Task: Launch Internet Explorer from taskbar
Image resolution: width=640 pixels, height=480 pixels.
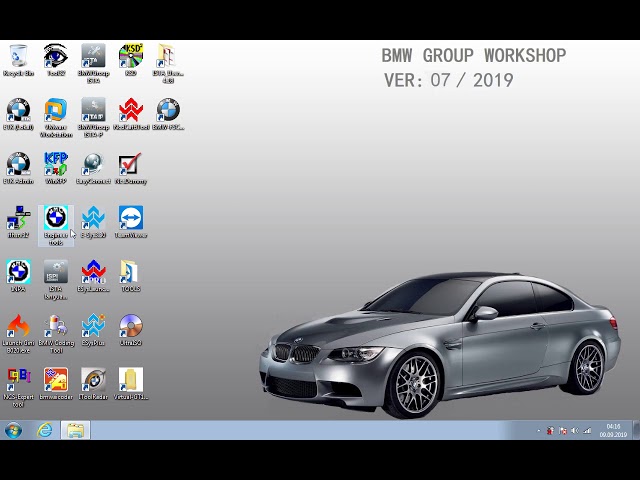Action: pyautogui.click(x=44, y=430)
